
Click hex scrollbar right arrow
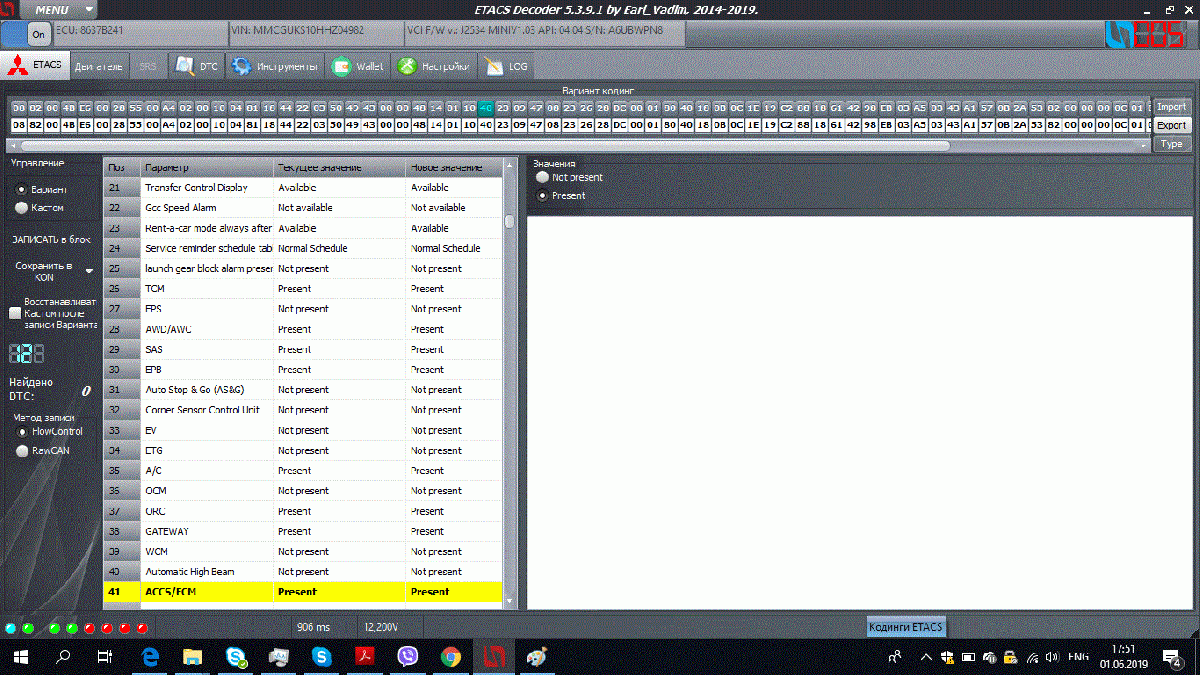click(x=1146, y=145)
